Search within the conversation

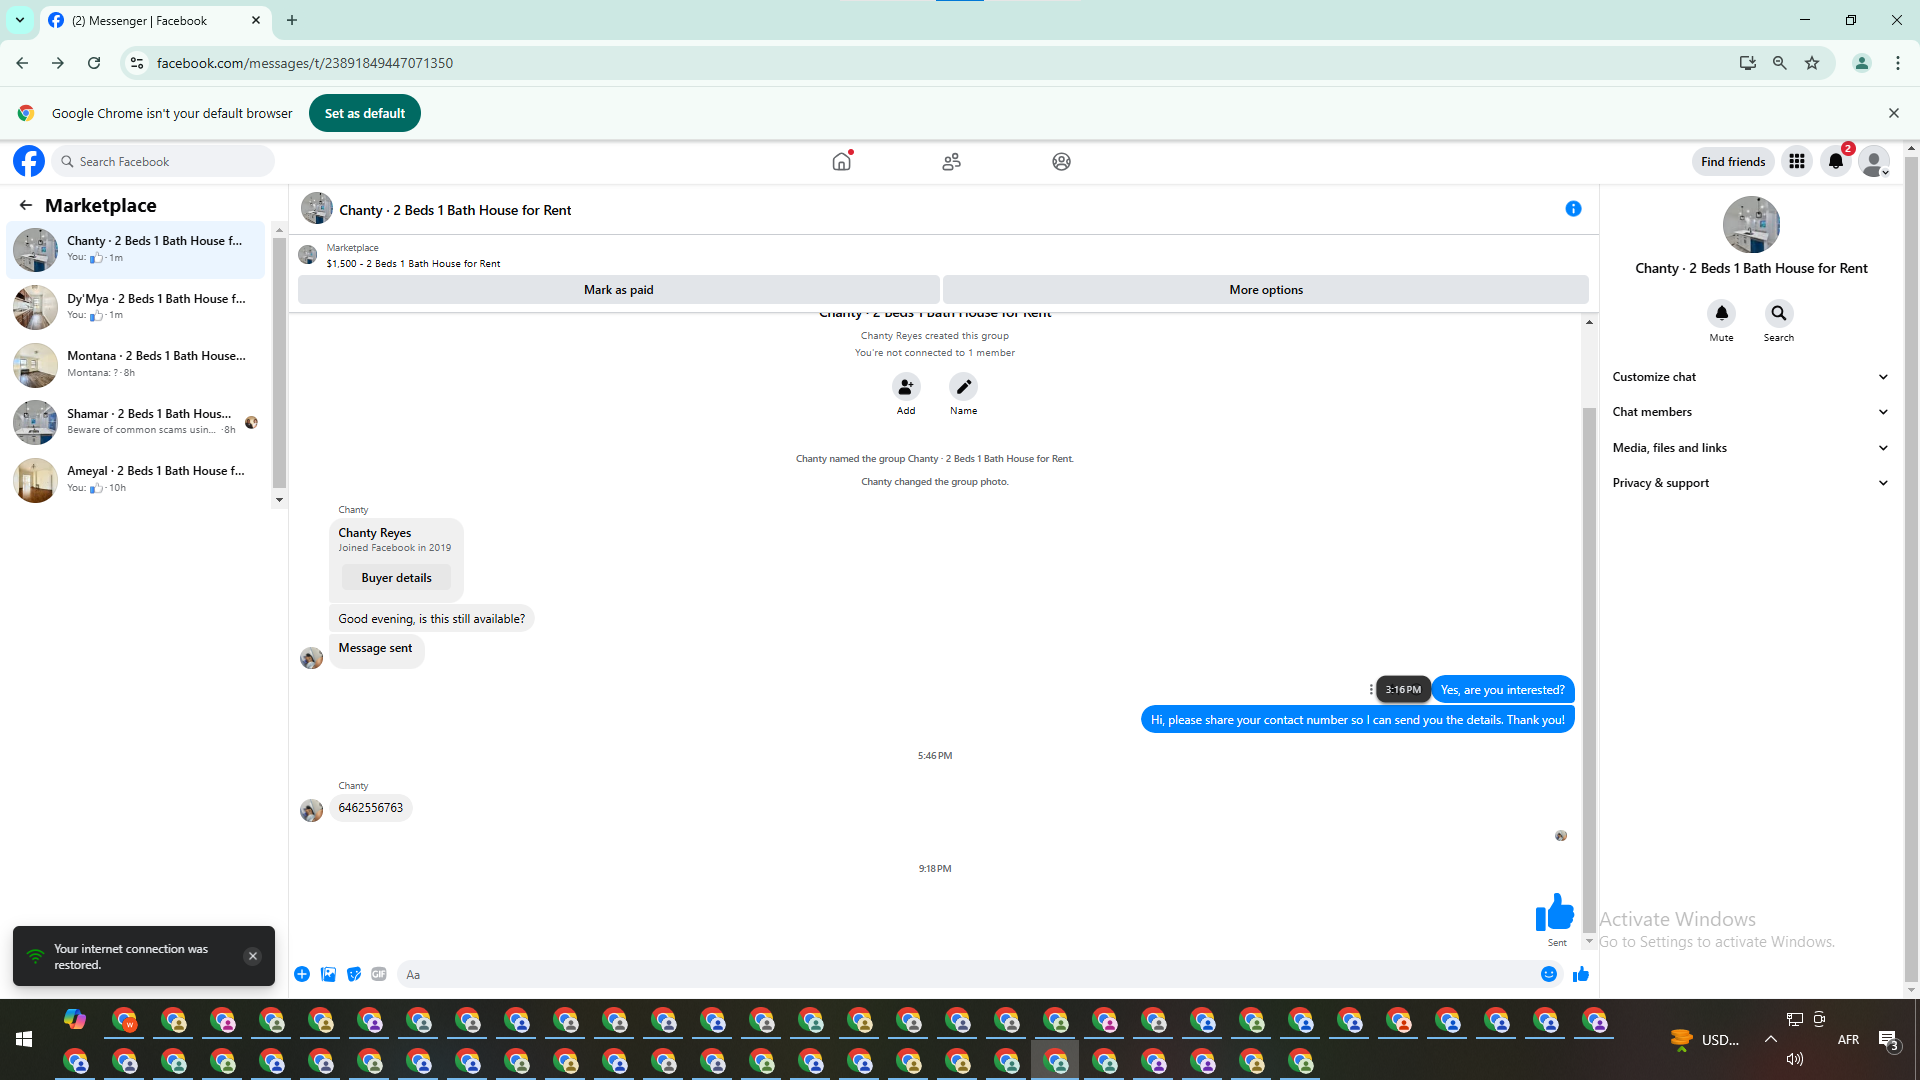(x=1778, y=314)
